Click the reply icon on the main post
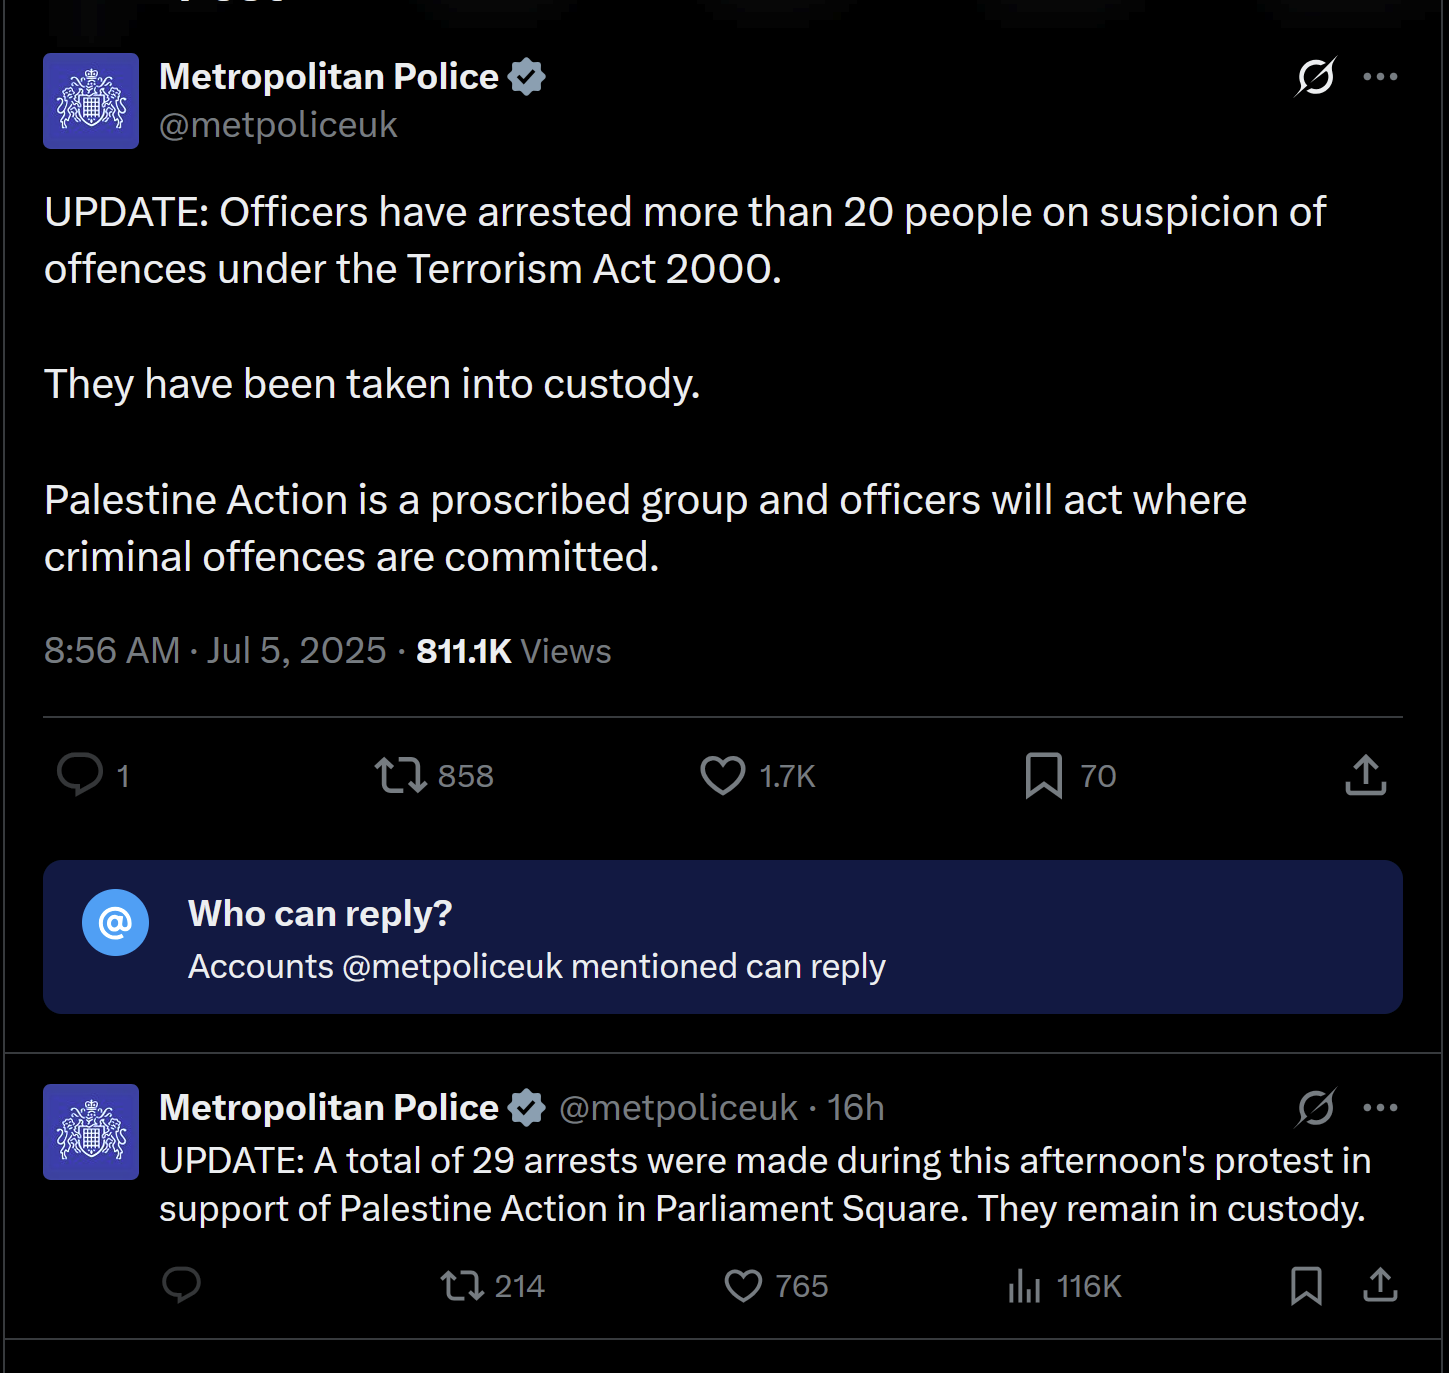This screenshot has height=1373, width=1449. click(x=80, y=775)
